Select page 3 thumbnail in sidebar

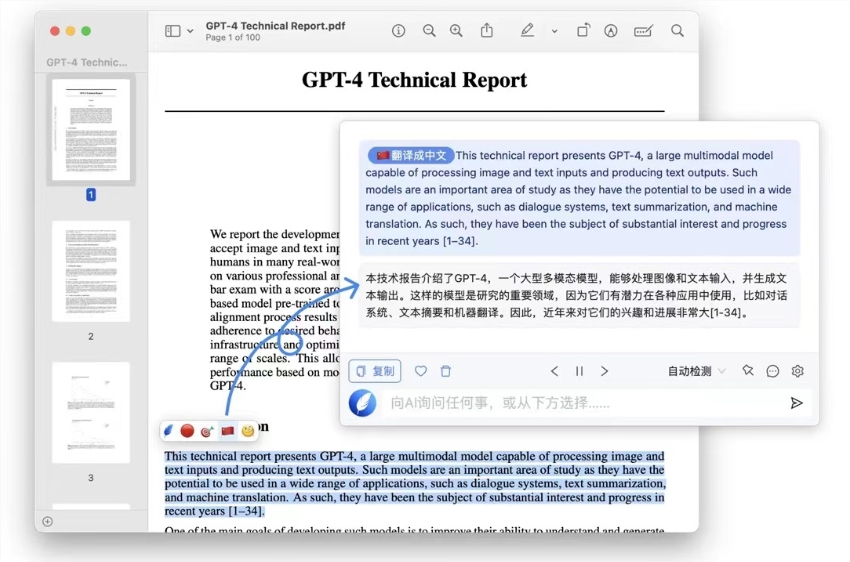pyautogui.click(x=91, y=412)
